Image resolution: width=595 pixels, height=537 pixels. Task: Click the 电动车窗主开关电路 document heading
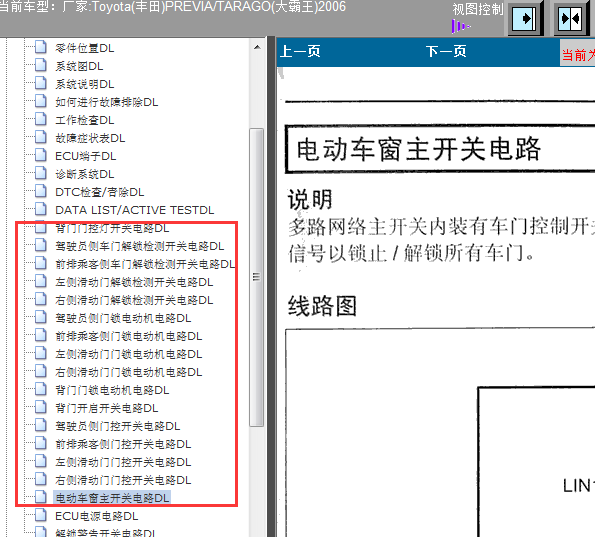[x=419, y=149]
